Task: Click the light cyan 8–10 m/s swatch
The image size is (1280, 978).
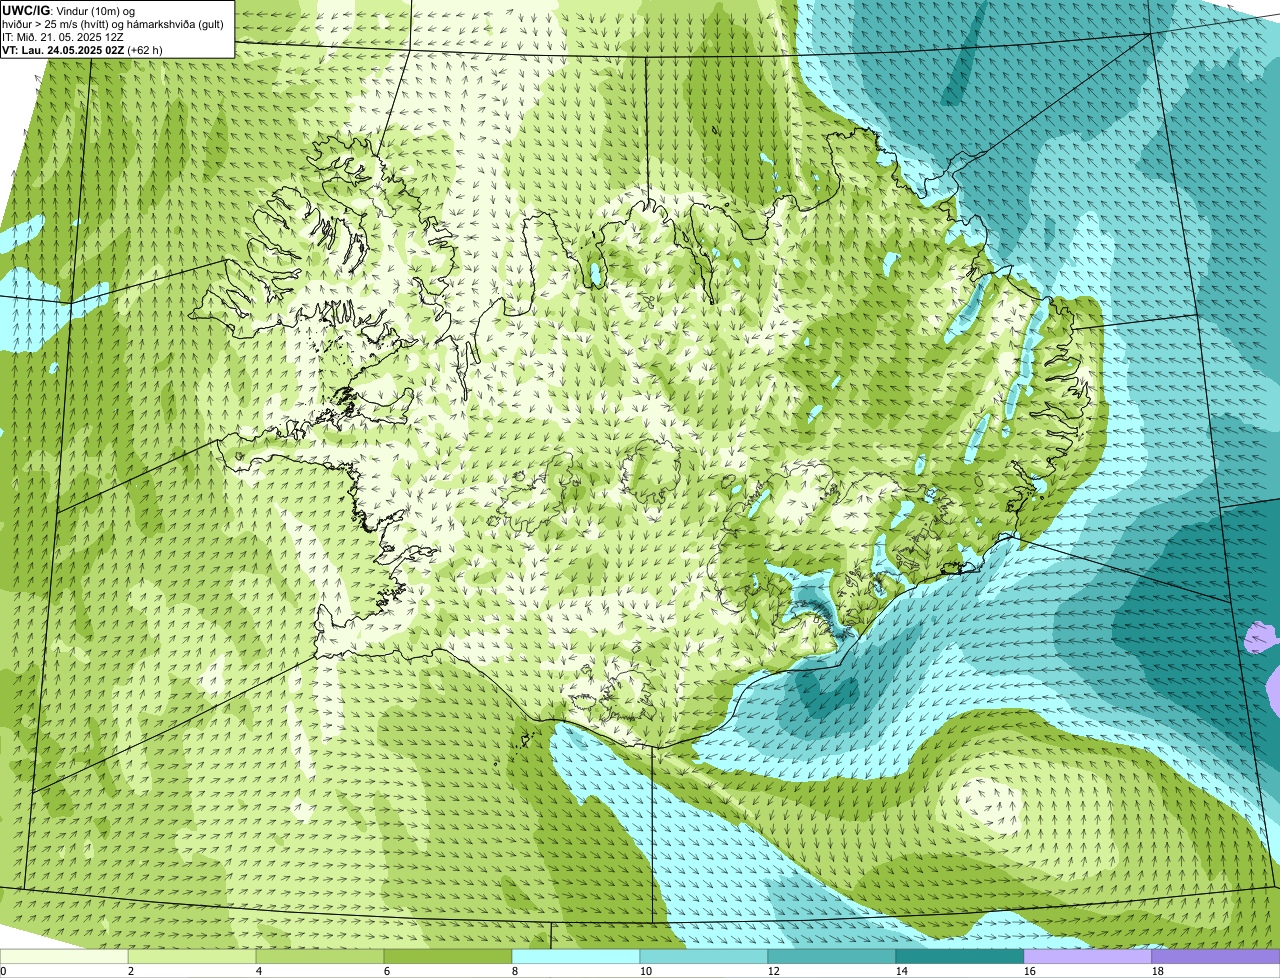Action: click(x=576, y=956)
